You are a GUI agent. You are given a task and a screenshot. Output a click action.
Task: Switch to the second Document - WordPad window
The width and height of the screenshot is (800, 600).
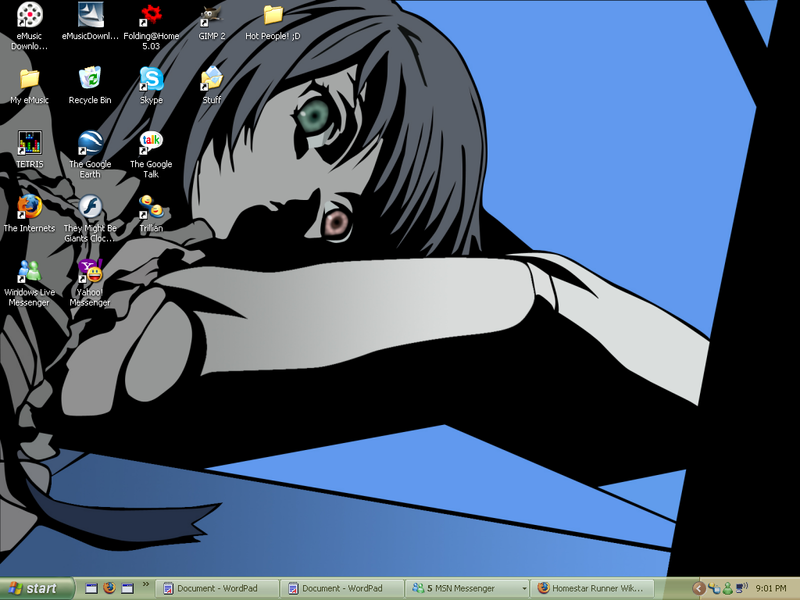342,588
